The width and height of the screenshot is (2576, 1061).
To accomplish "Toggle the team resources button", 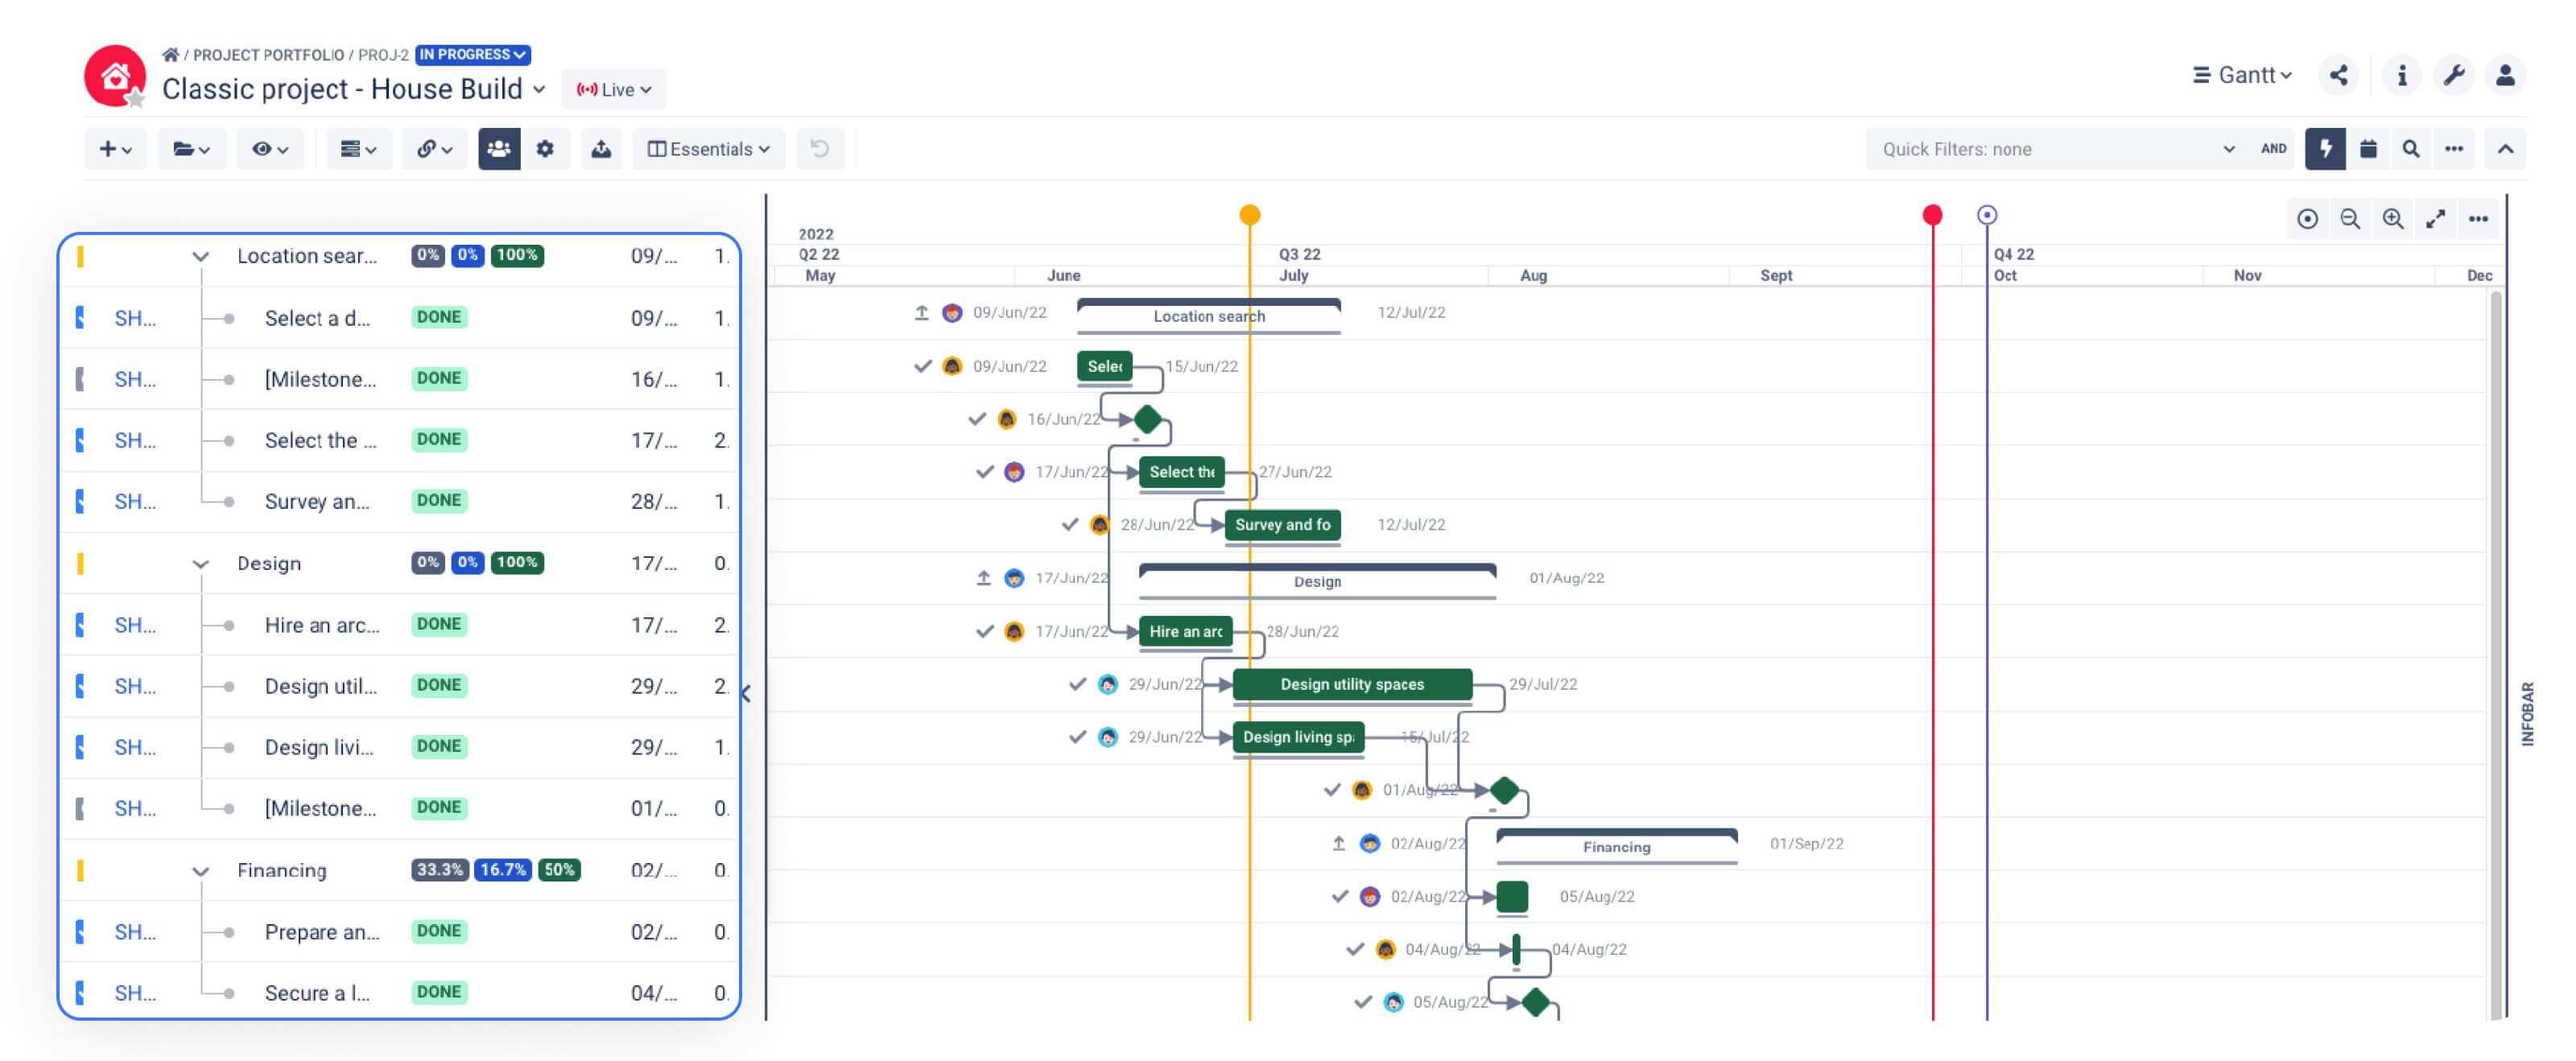I will pos(499,149).
